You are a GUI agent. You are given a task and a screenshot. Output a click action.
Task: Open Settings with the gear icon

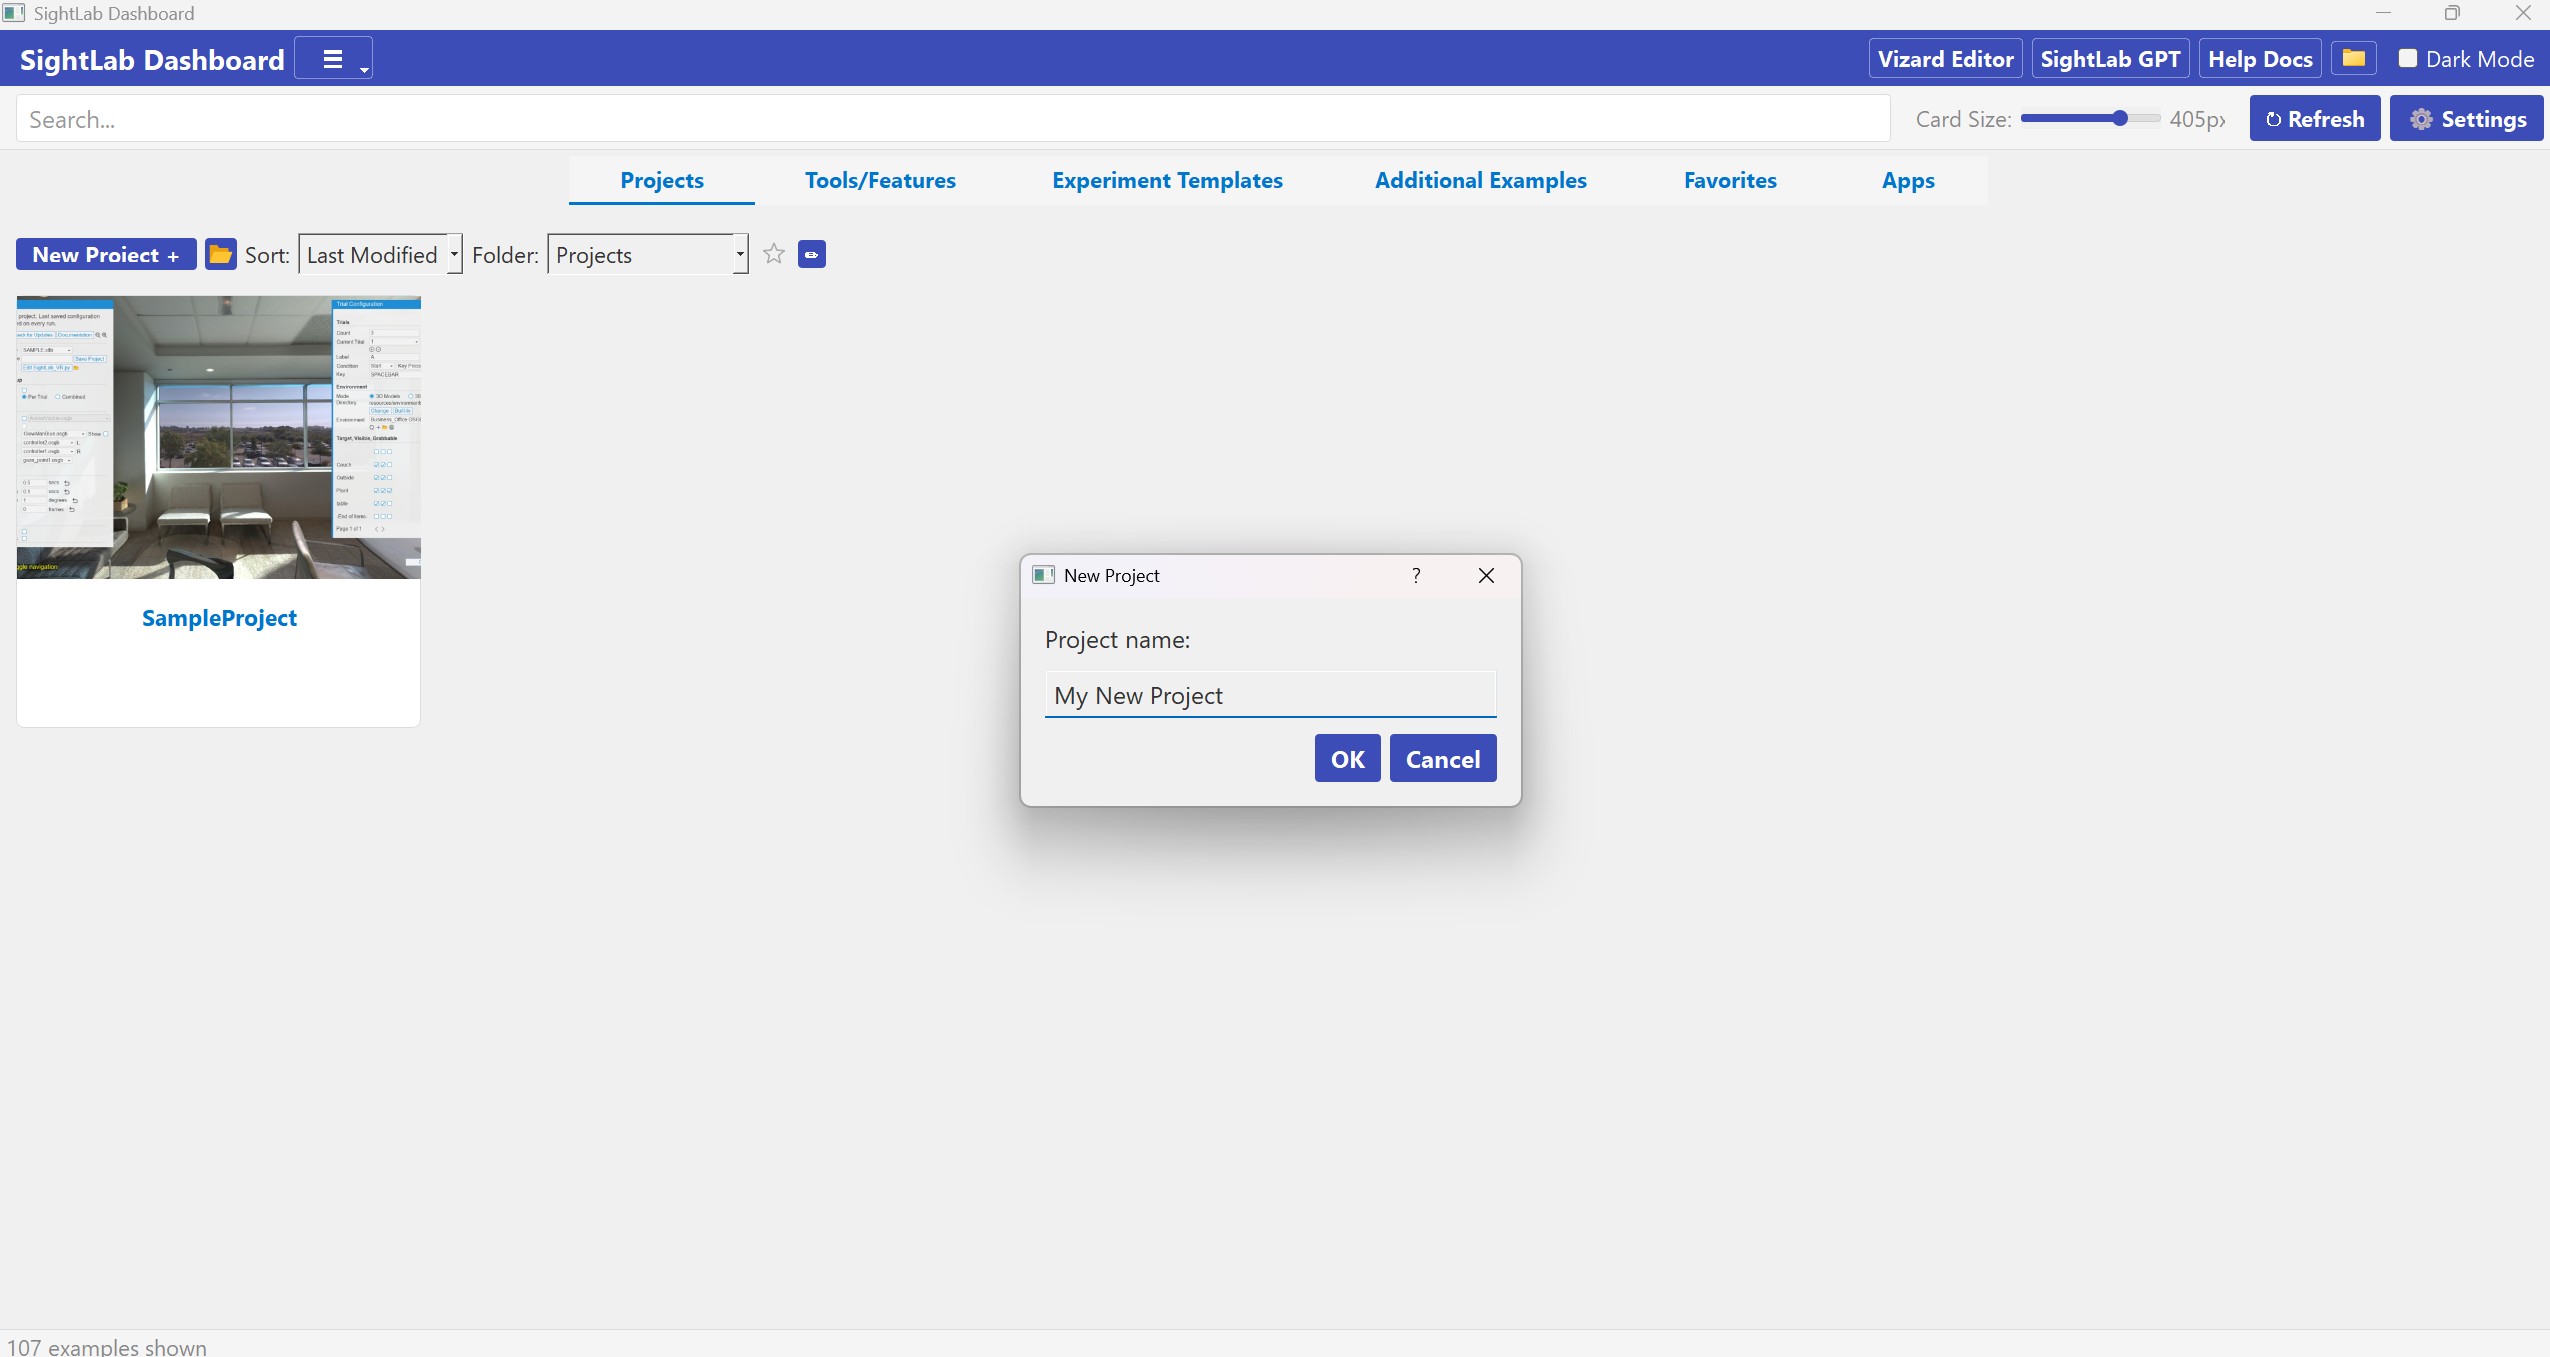[x=2466, y=119]
